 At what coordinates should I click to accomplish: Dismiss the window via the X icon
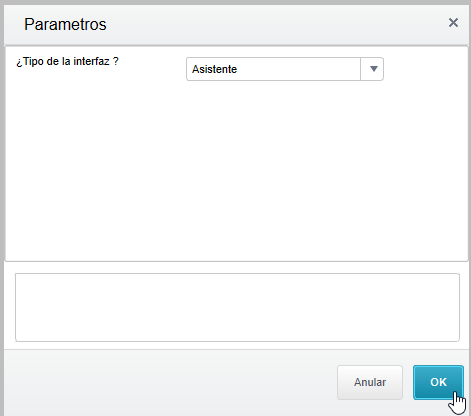click(453, 23)
